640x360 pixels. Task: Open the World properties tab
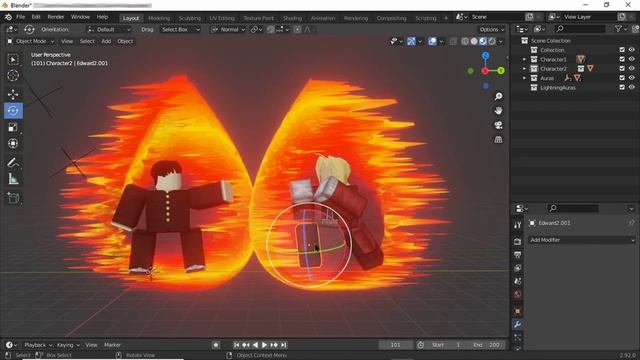(x=518, y=294)
